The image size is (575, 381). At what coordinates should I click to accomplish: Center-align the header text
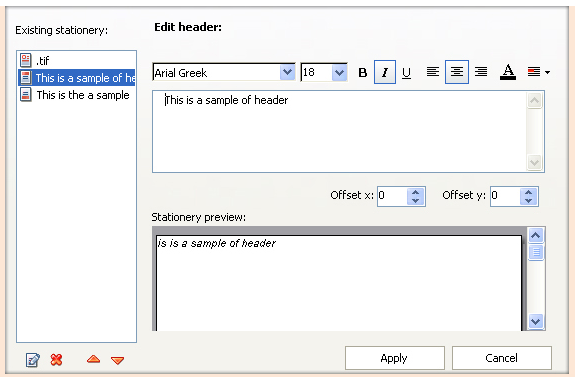[457, 72]
